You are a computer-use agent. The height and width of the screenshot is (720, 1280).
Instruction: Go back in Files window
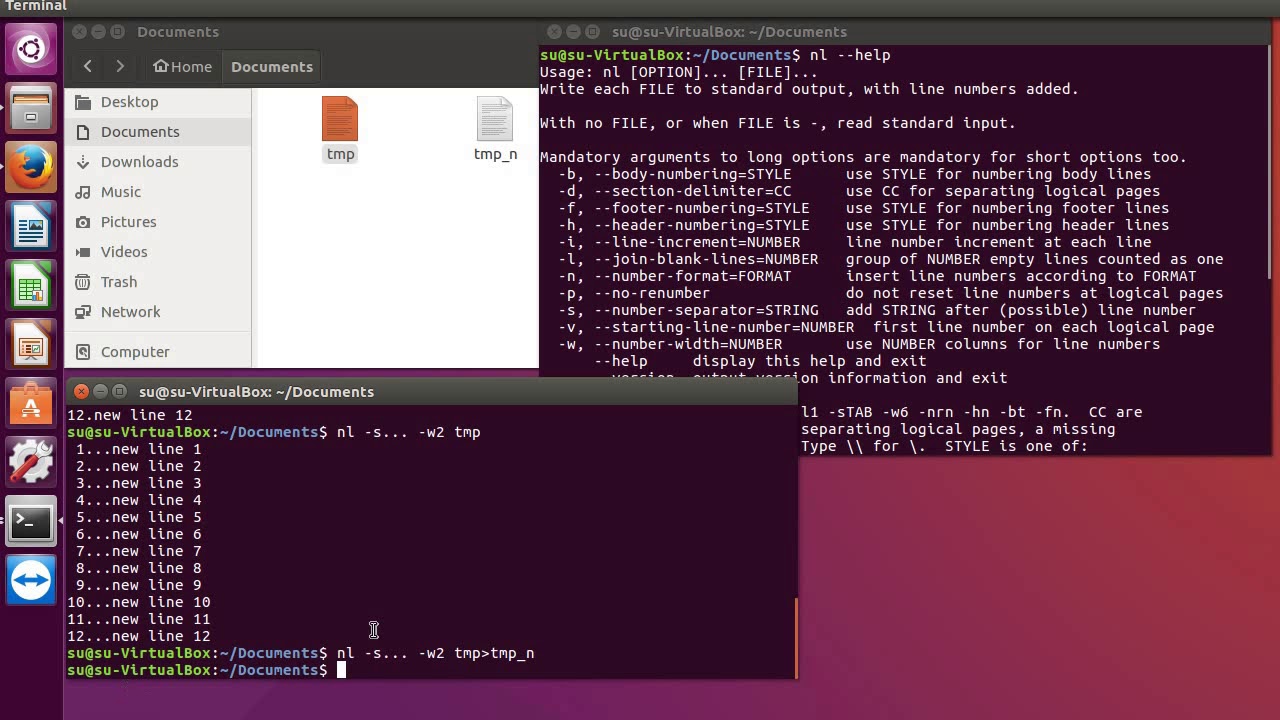click(x=88, y=66)
